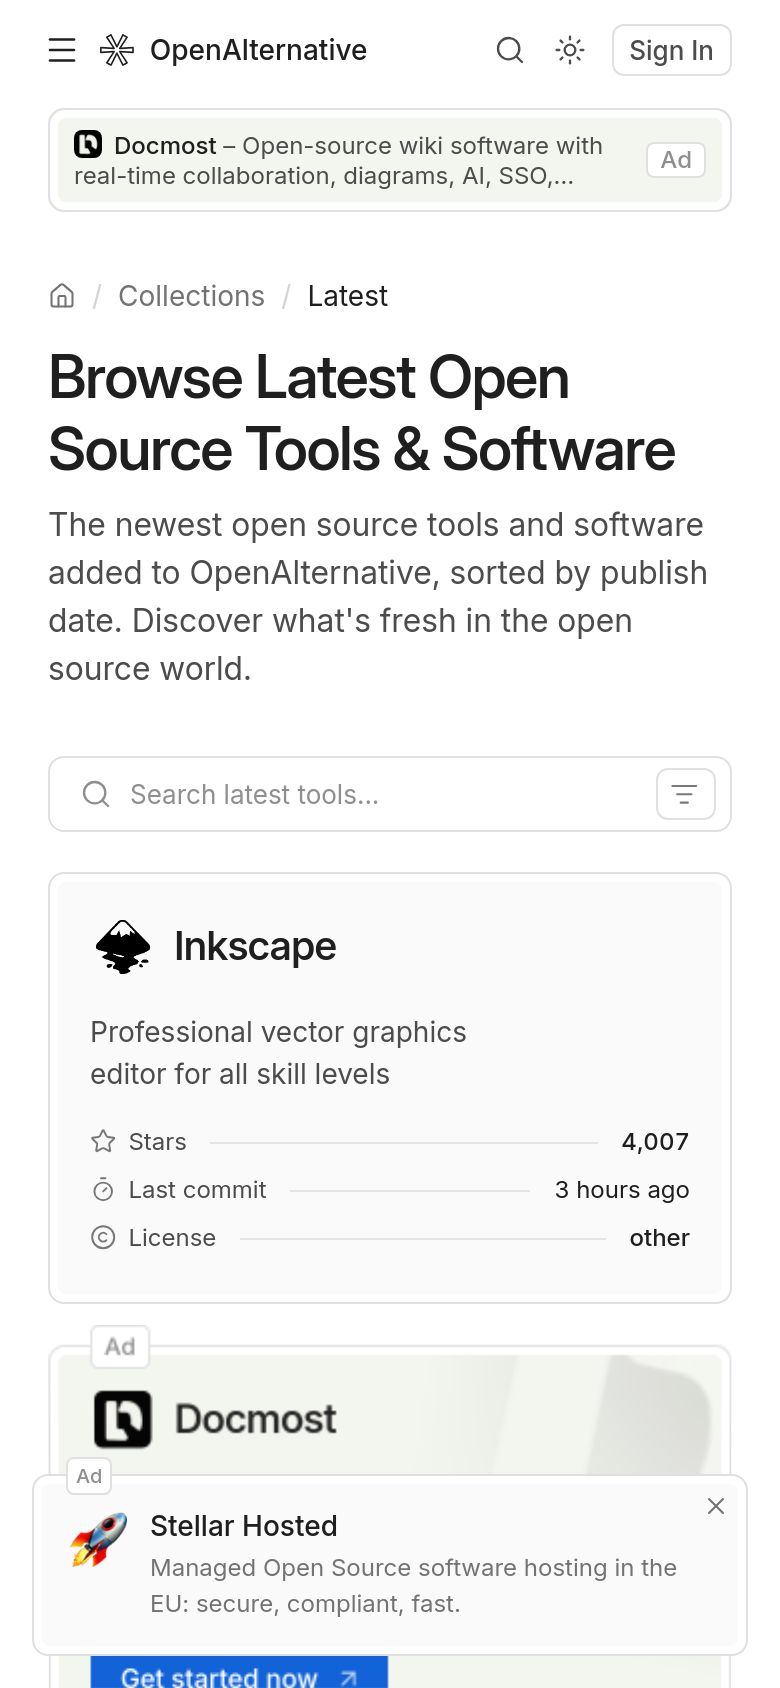The height and width of the screenshot is (1688, 780).
Task: Open site search via magnifier icon
Action: tap(510, 50)
